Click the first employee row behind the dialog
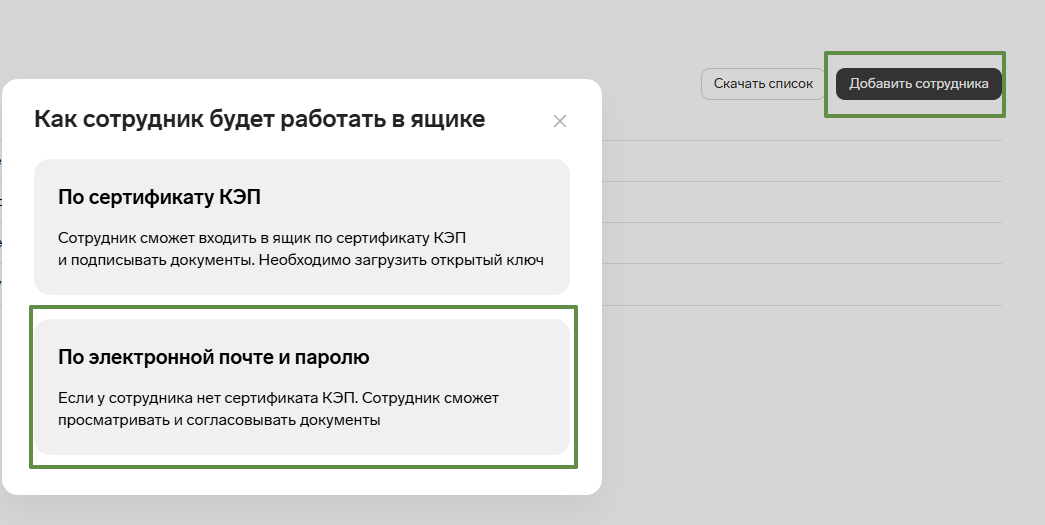 pos(800,161)
